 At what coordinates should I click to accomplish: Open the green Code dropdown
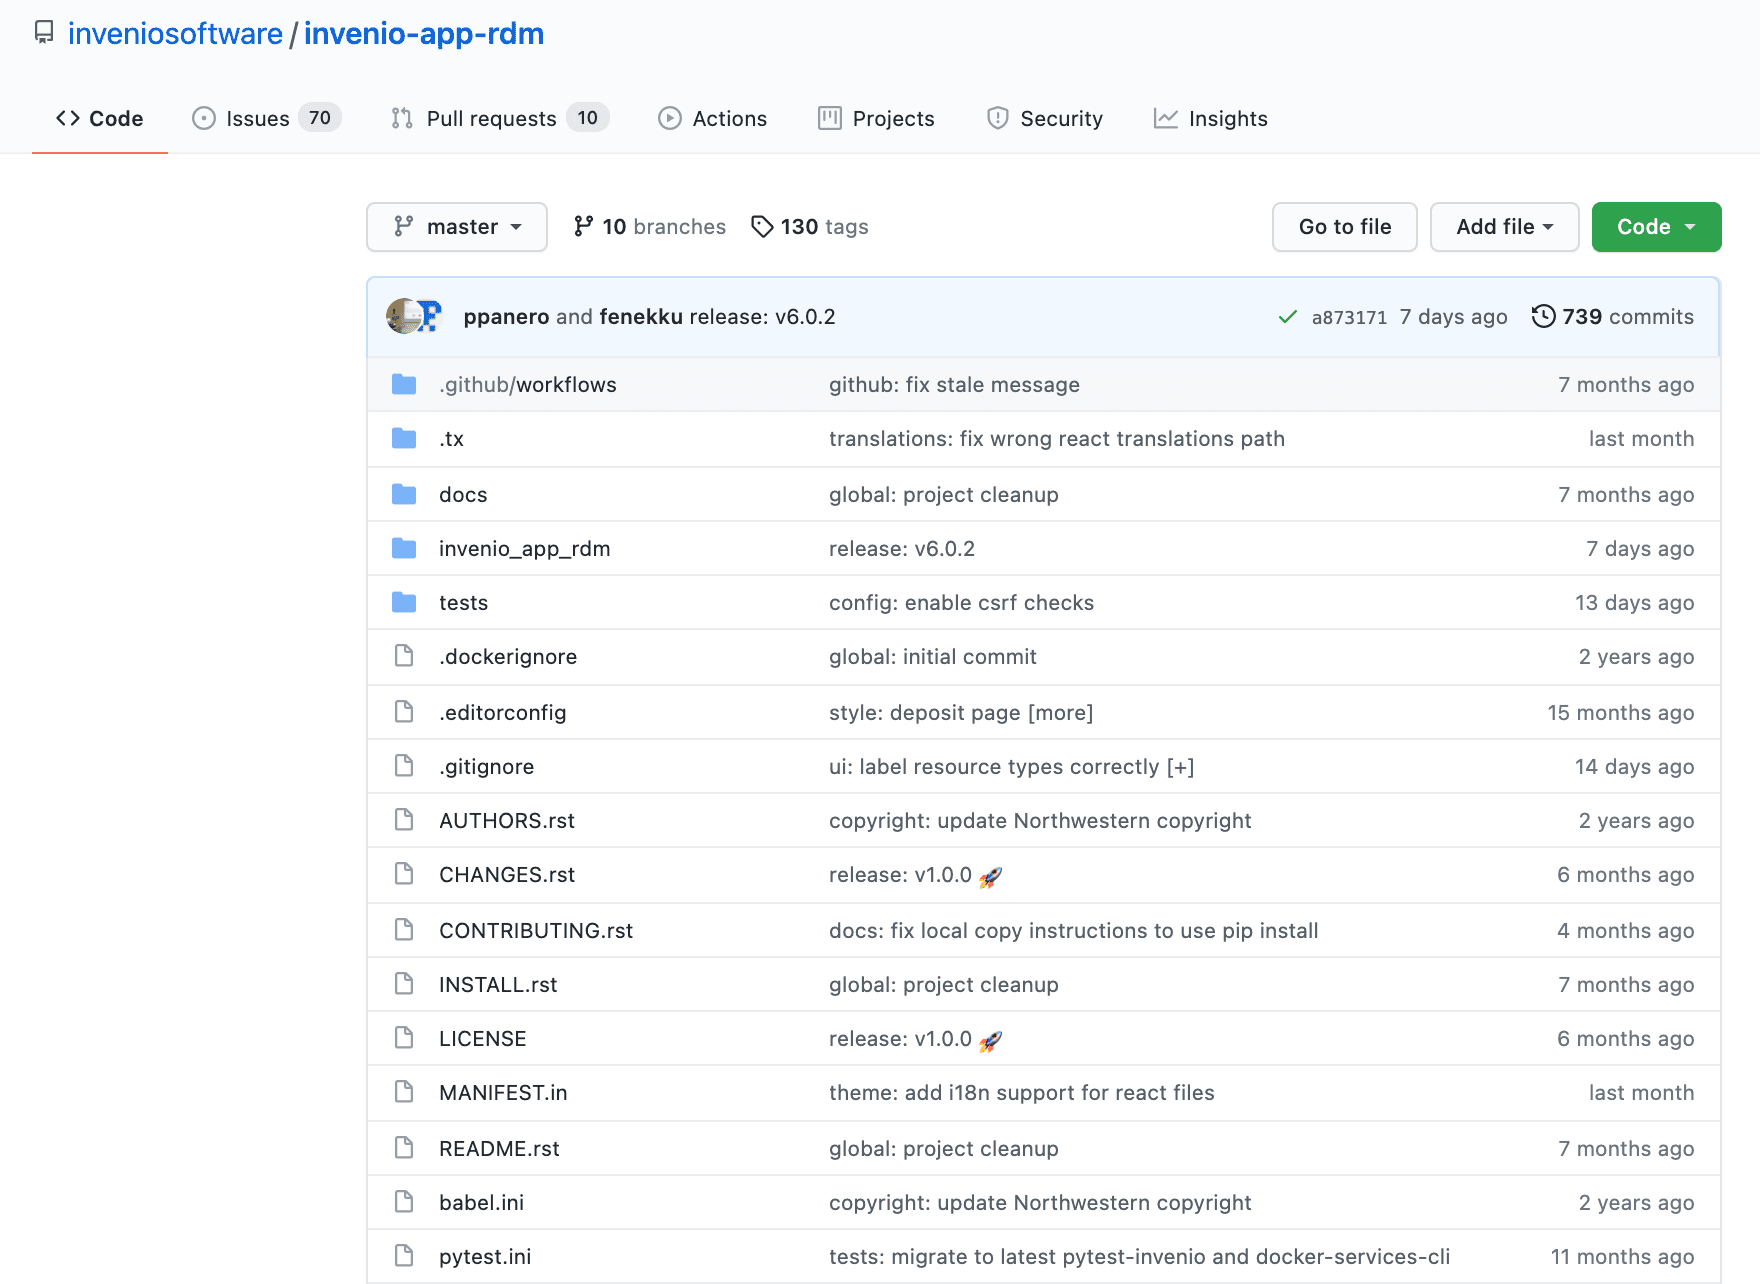click(x=1656, y=227)
